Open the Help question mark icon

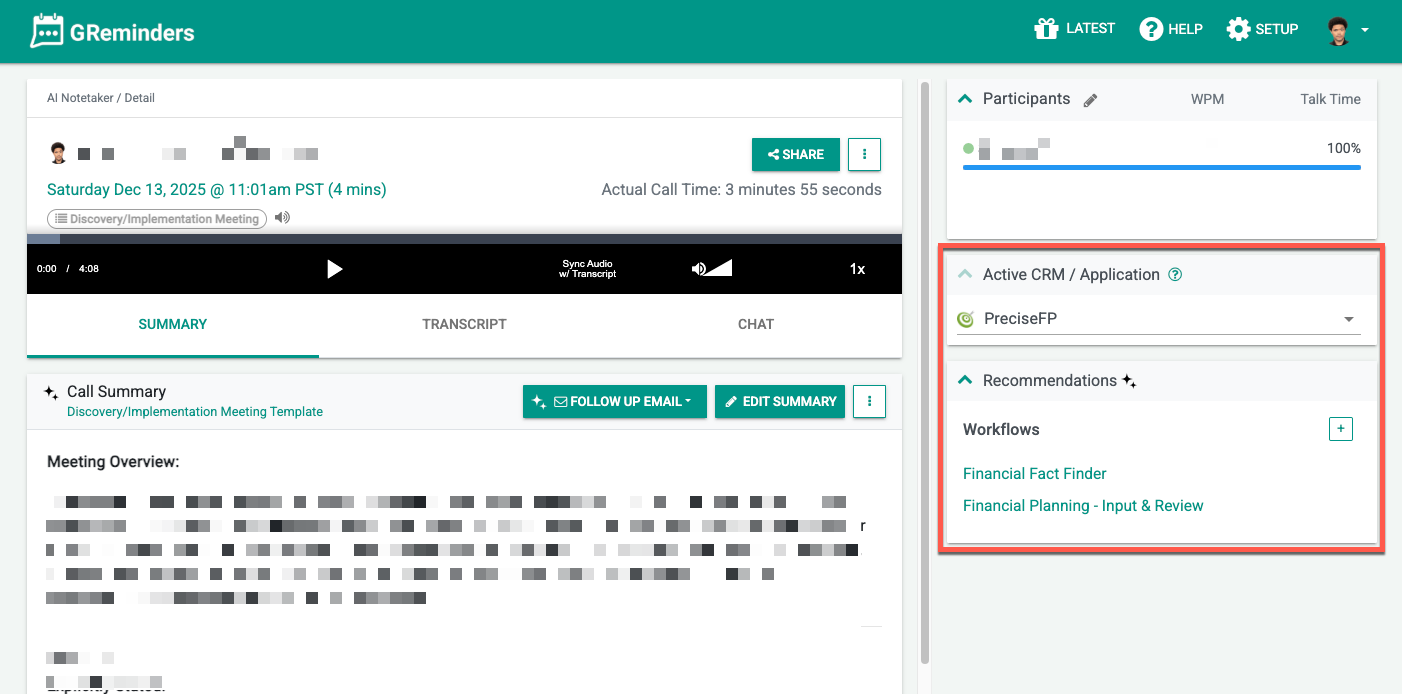point(1151,29)
